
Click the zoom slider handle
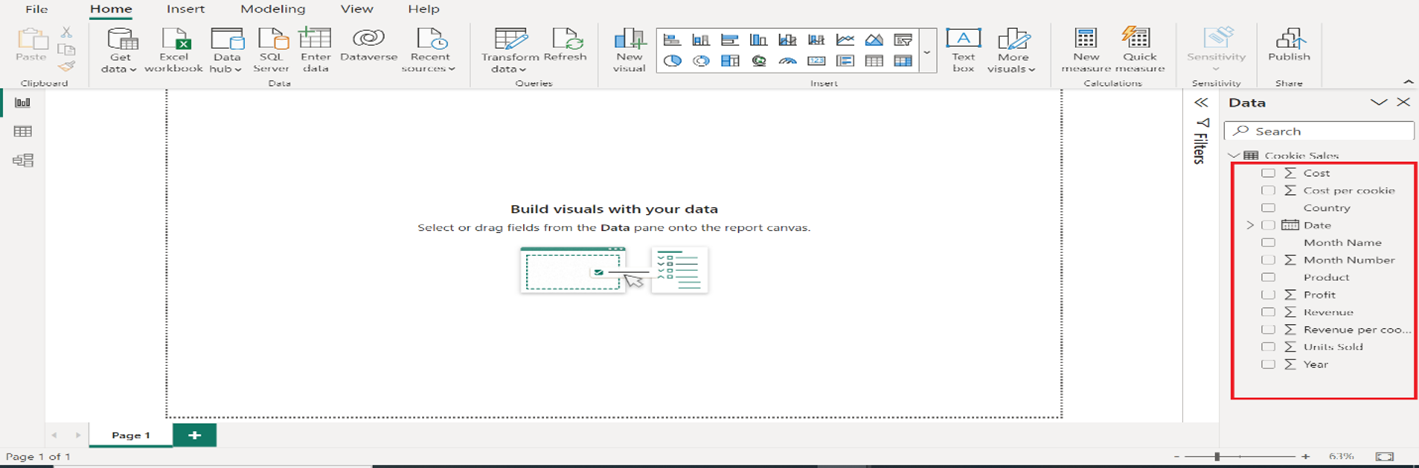1217,456
